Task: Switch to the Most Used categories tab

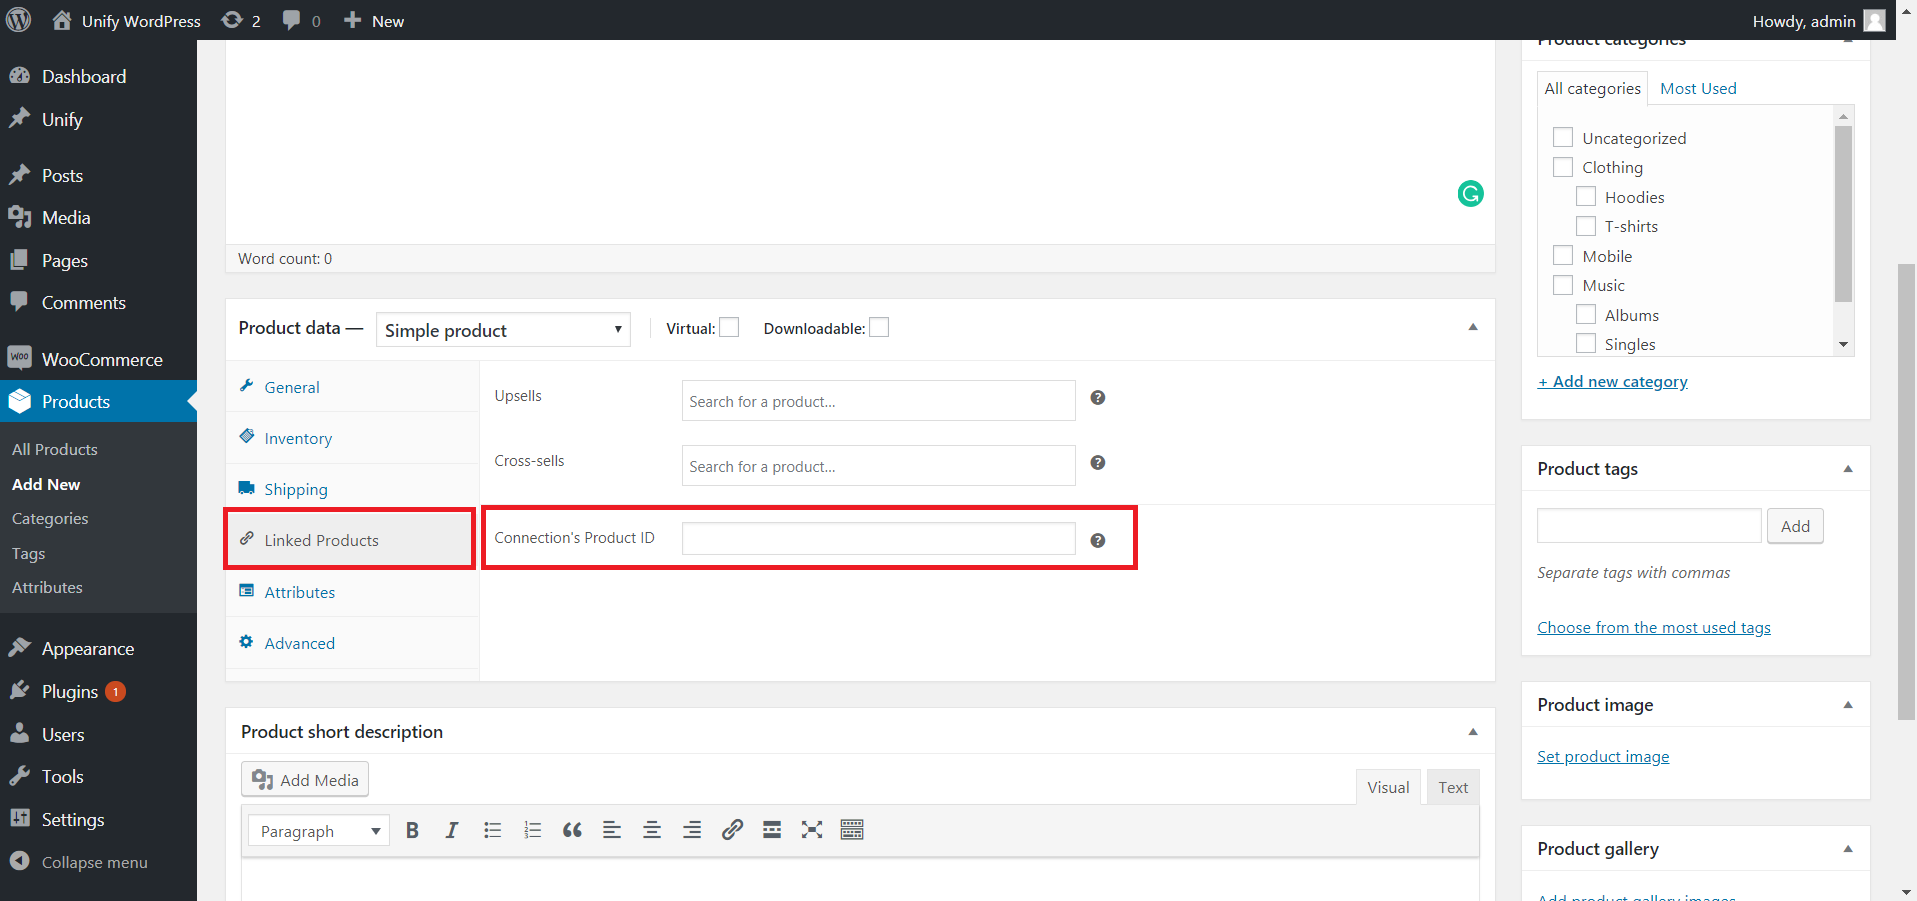Action: coord(1698,89)
